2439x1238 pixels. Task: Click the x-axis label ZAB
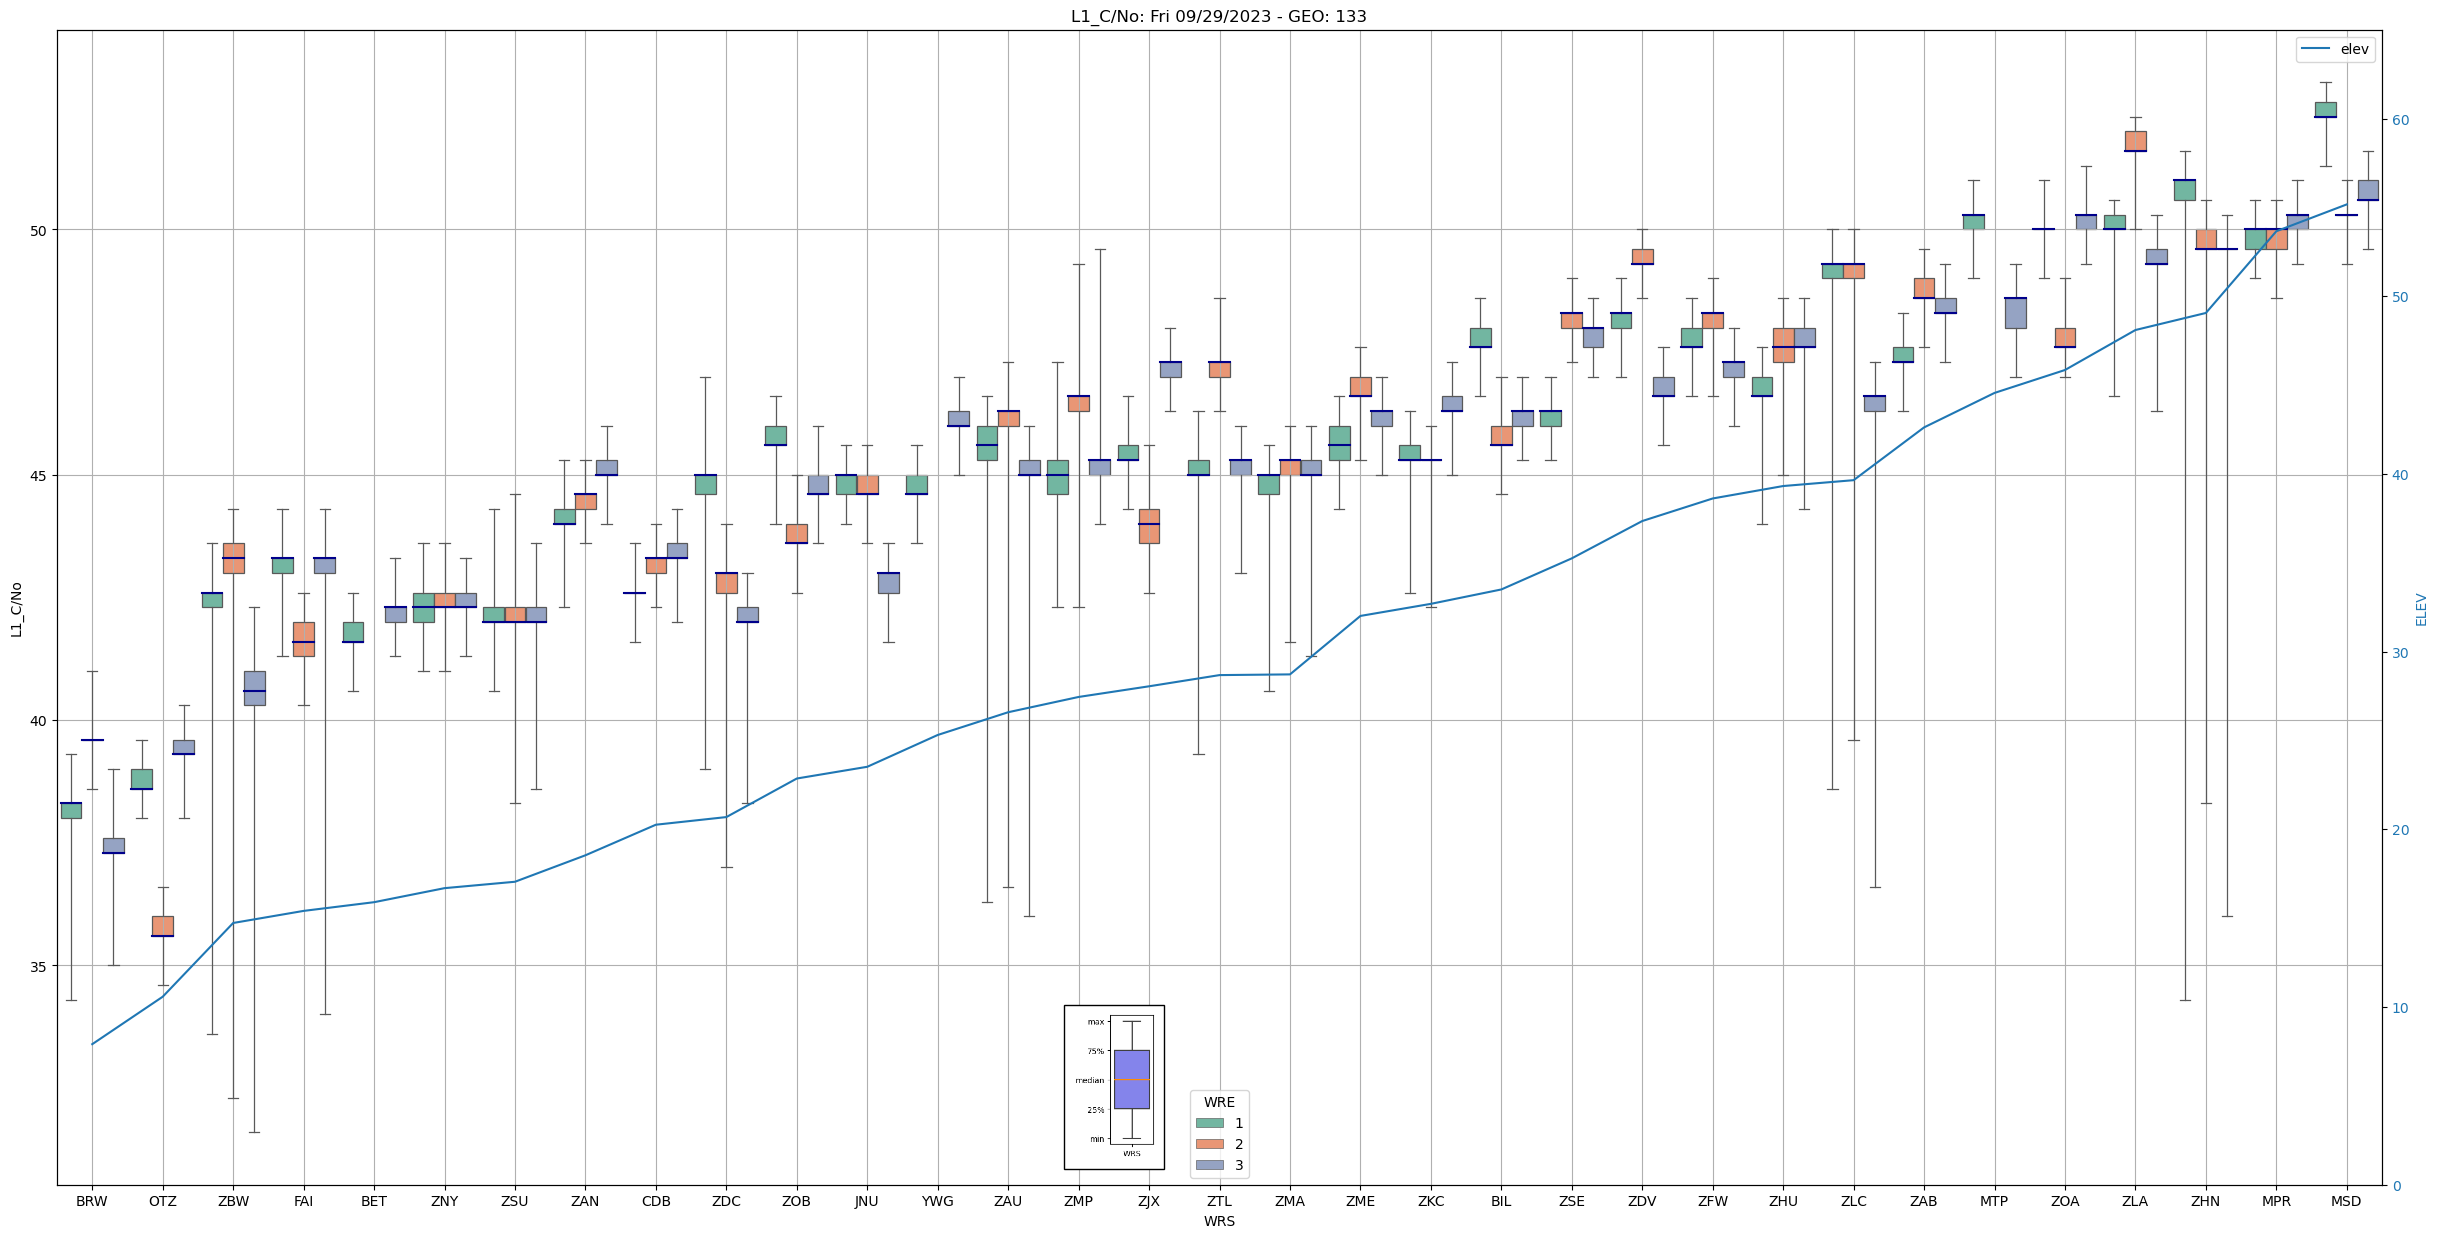click(x=1924, y=1201)
